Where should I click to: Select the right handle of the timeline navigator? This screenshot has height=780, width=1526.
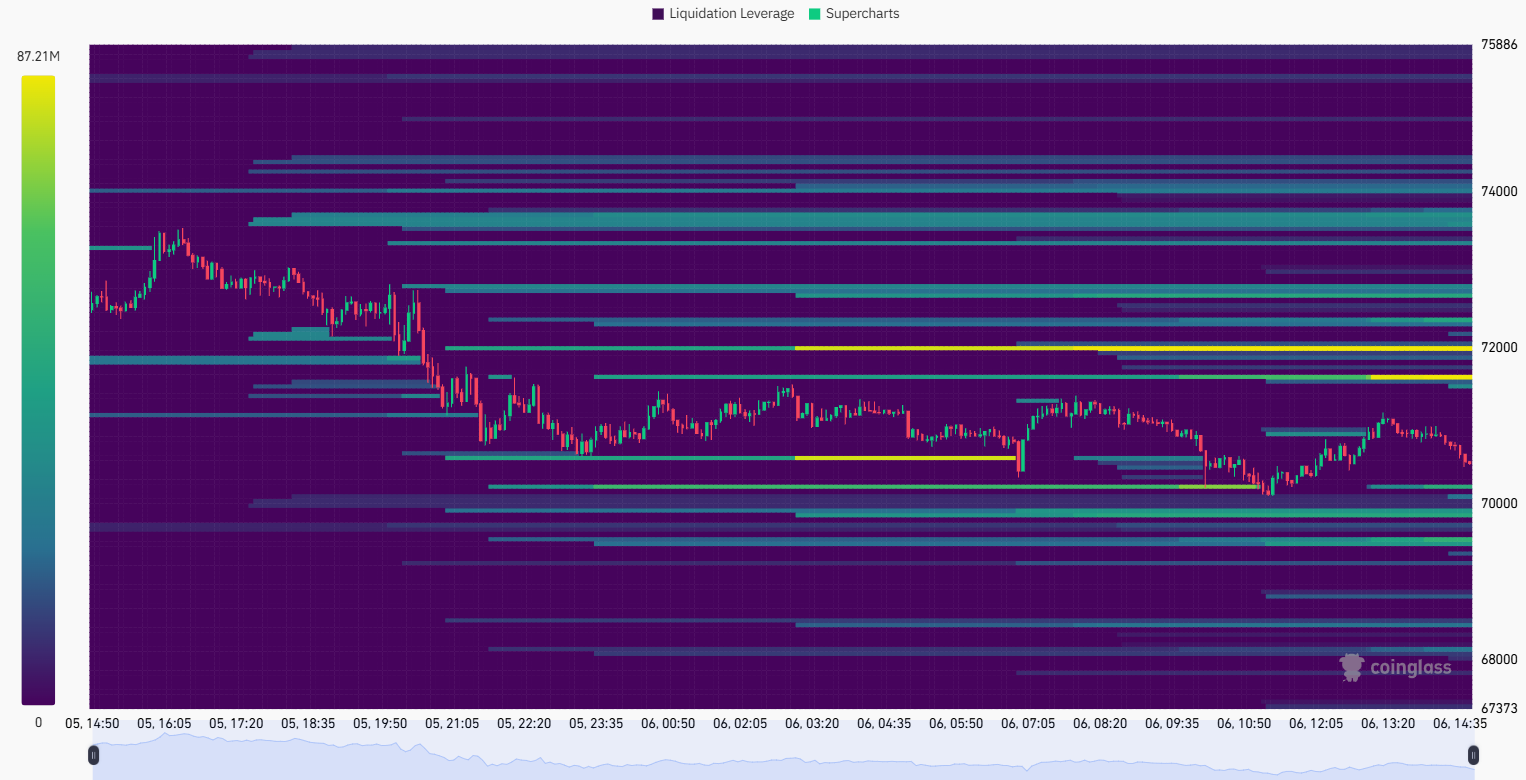1473,755
